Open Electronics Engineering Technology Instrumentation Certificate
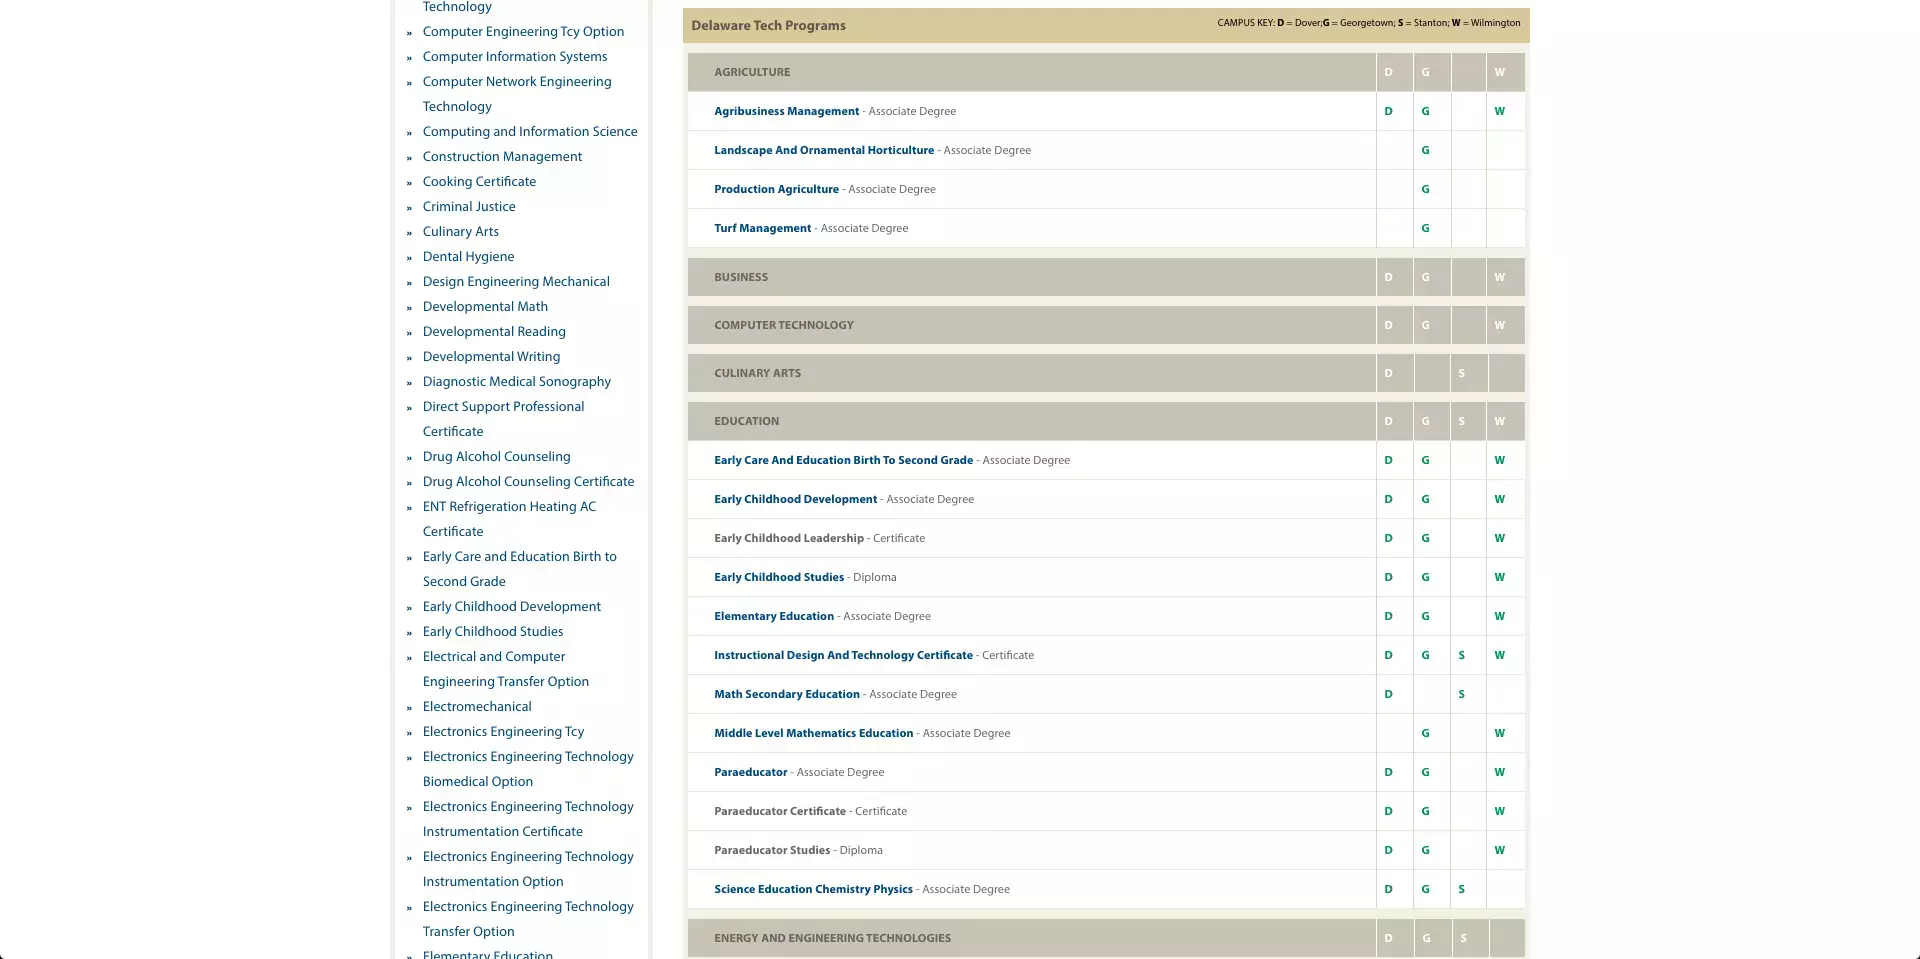Screen dimensions: 1920x959 click(528, 819)
